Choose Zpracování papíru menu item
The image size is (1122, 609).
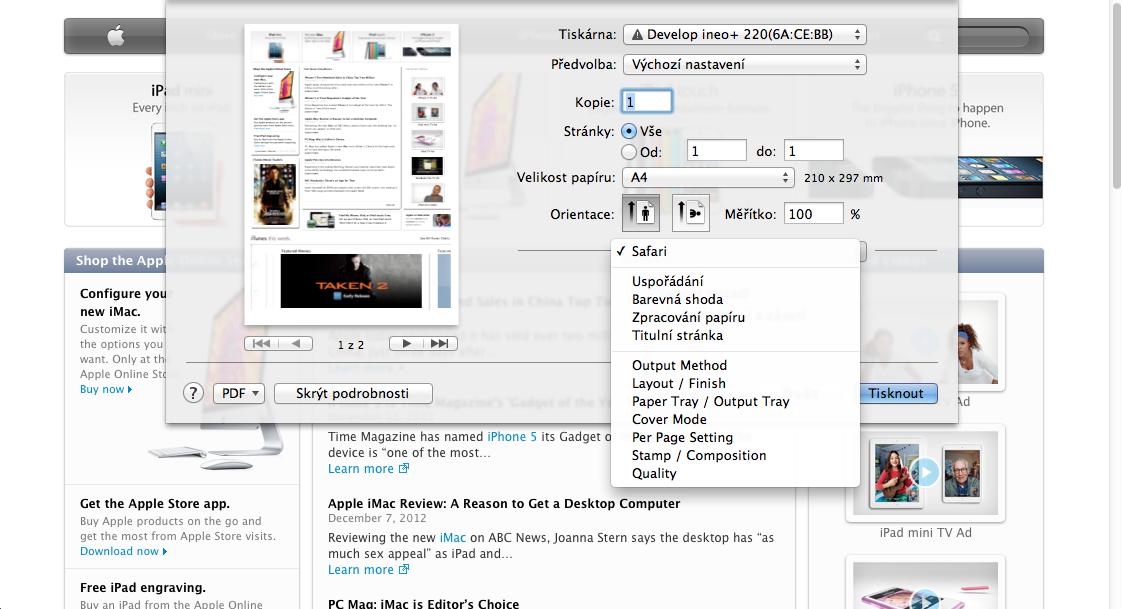point(736,317)
